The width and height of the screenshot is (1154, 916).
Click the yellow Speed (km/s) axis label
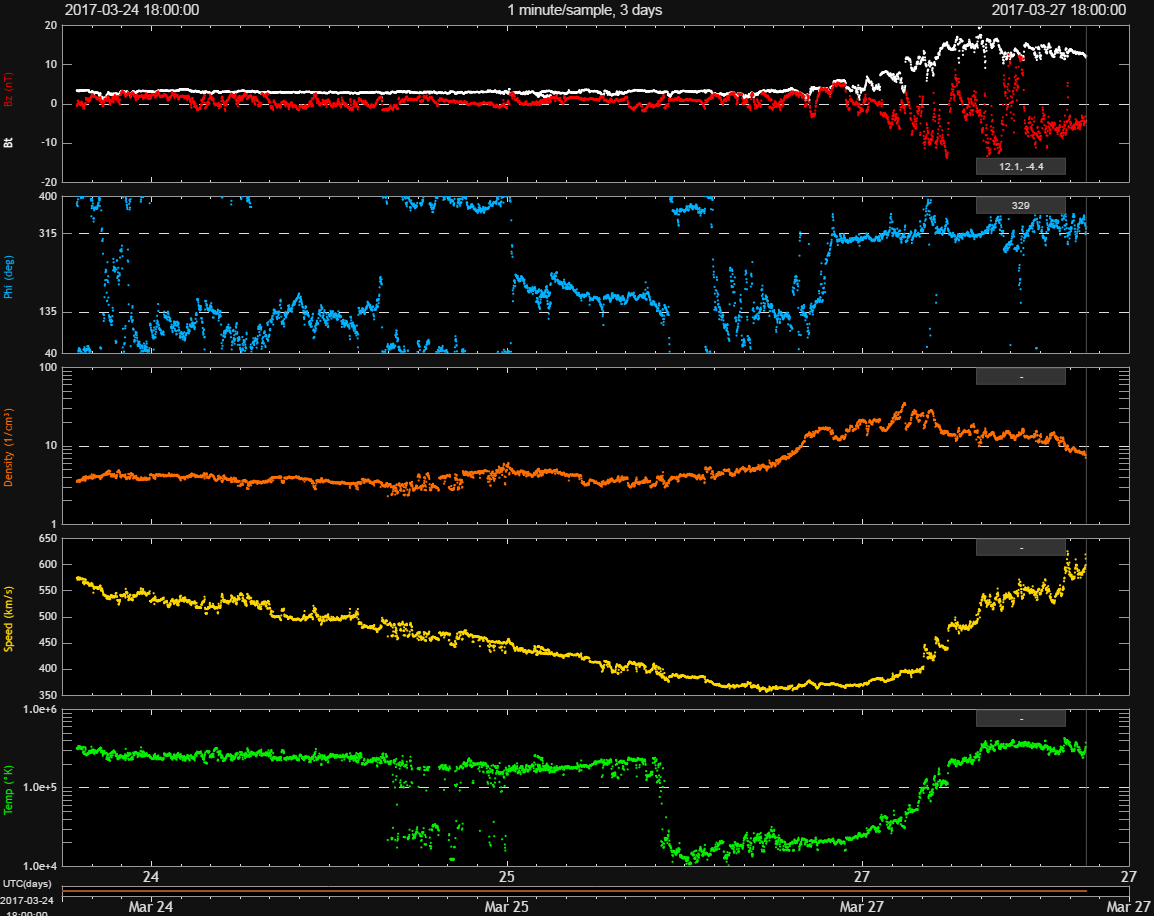pos(9,617)
